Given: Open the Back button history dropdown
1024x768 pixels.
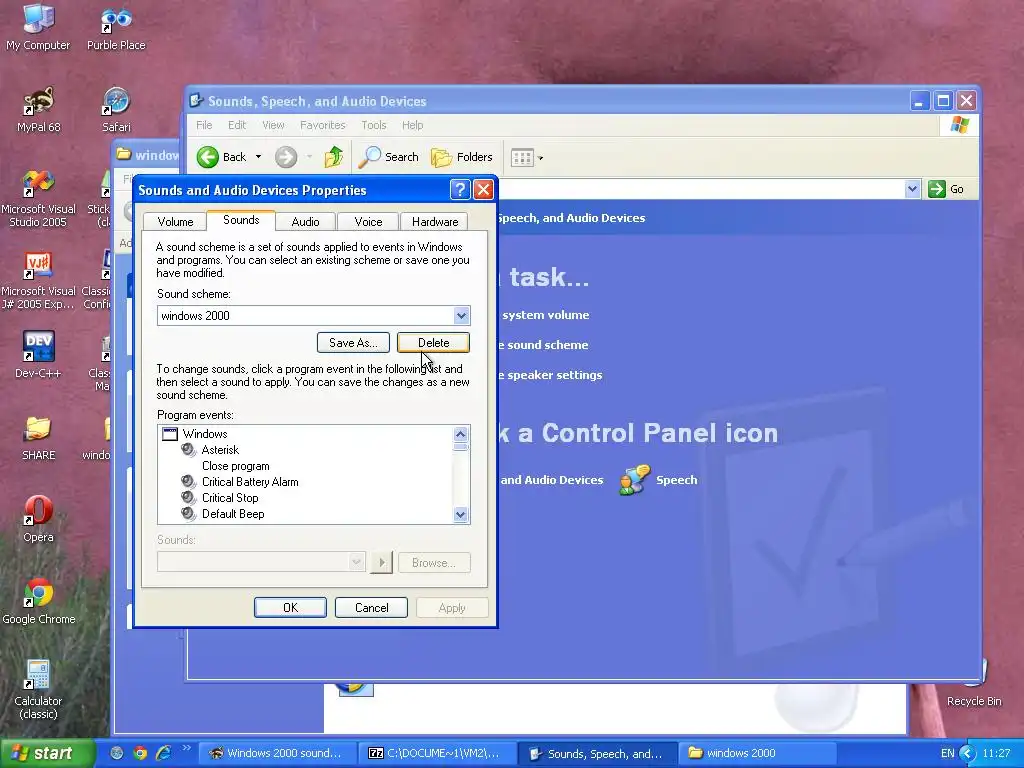Looking at the screenshot, I should 259,157.
